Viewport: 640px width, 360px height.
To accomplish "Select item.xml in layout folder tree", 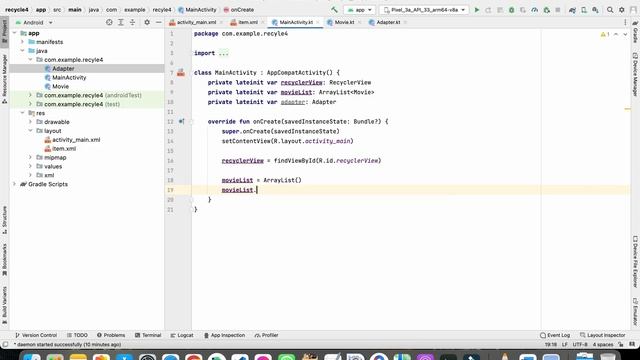I will click(x=64, y=149).
